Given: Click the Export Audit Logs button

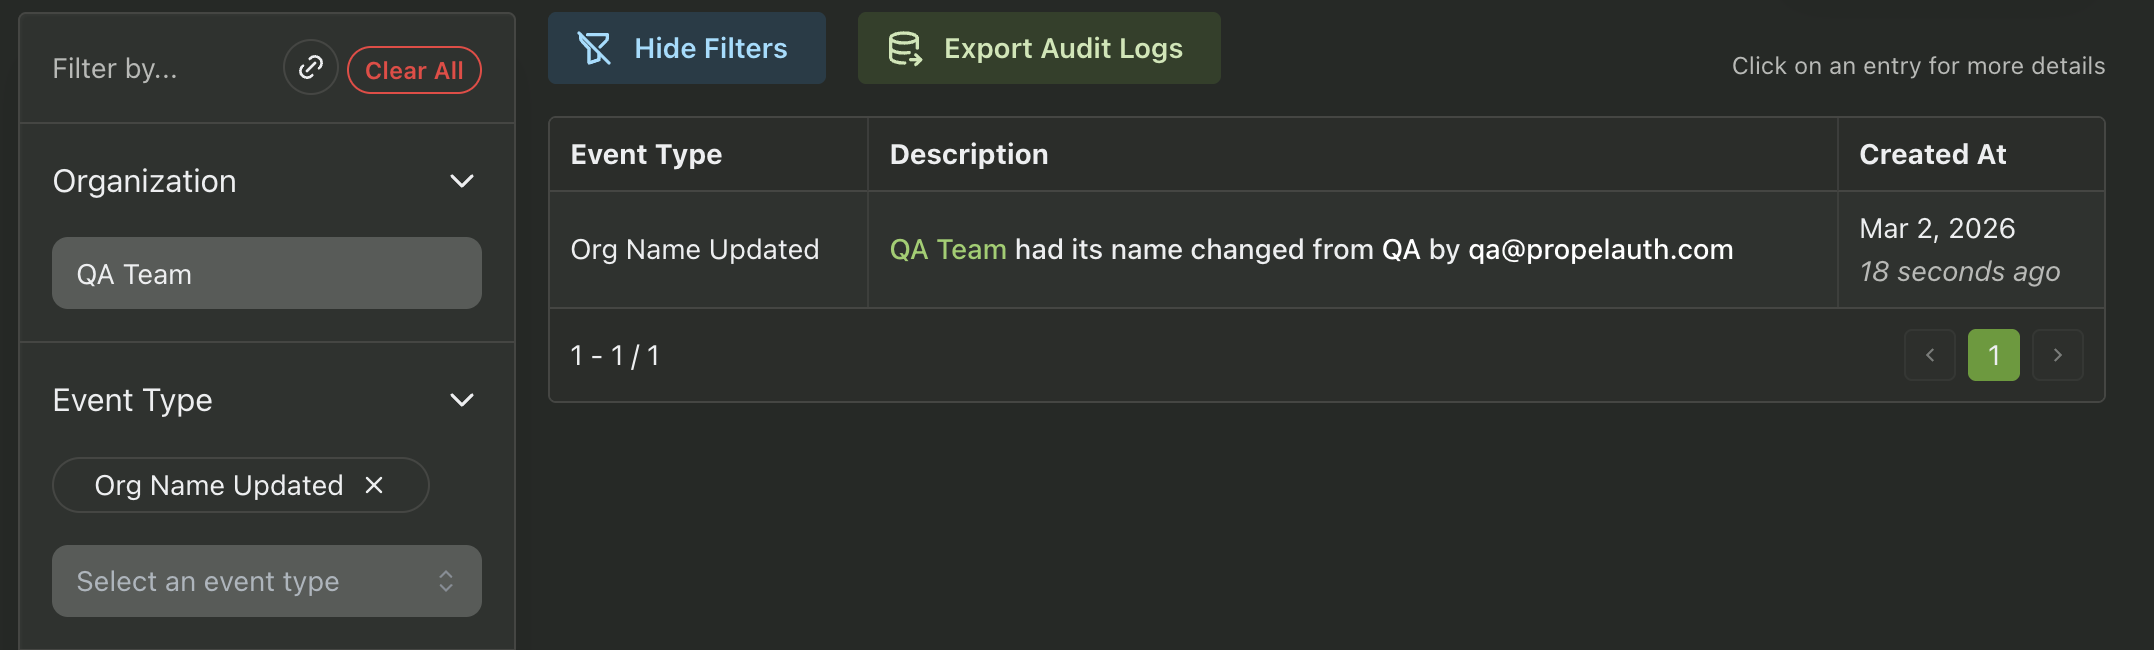Looking at the screenshot, I should click(1038, 47).
